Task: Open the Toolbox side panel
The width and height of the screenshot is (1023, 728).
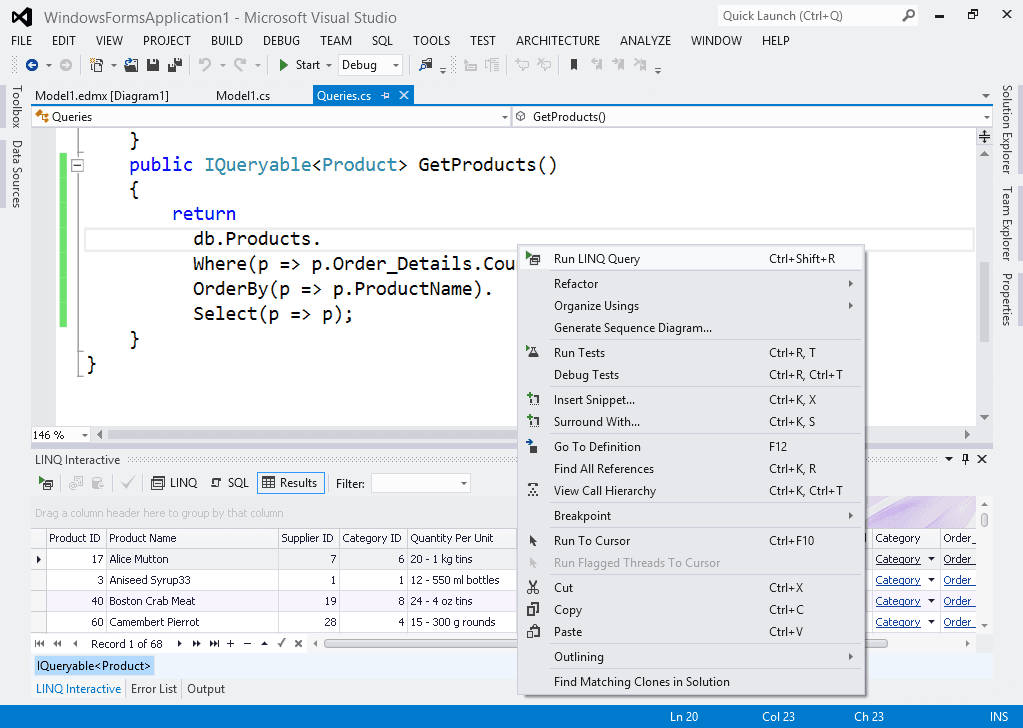Action: click(16, 106)
